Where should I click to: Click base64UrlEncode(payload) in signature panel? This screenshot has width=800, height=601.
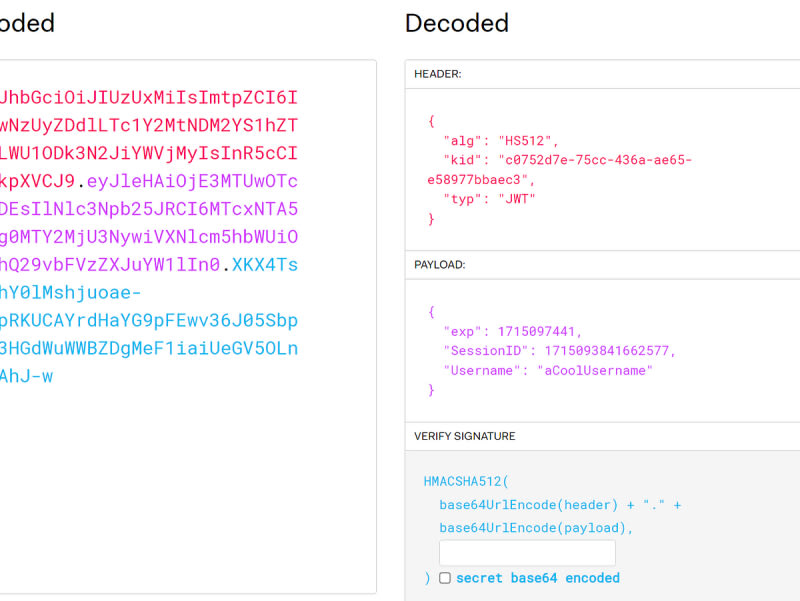[534, 527]
